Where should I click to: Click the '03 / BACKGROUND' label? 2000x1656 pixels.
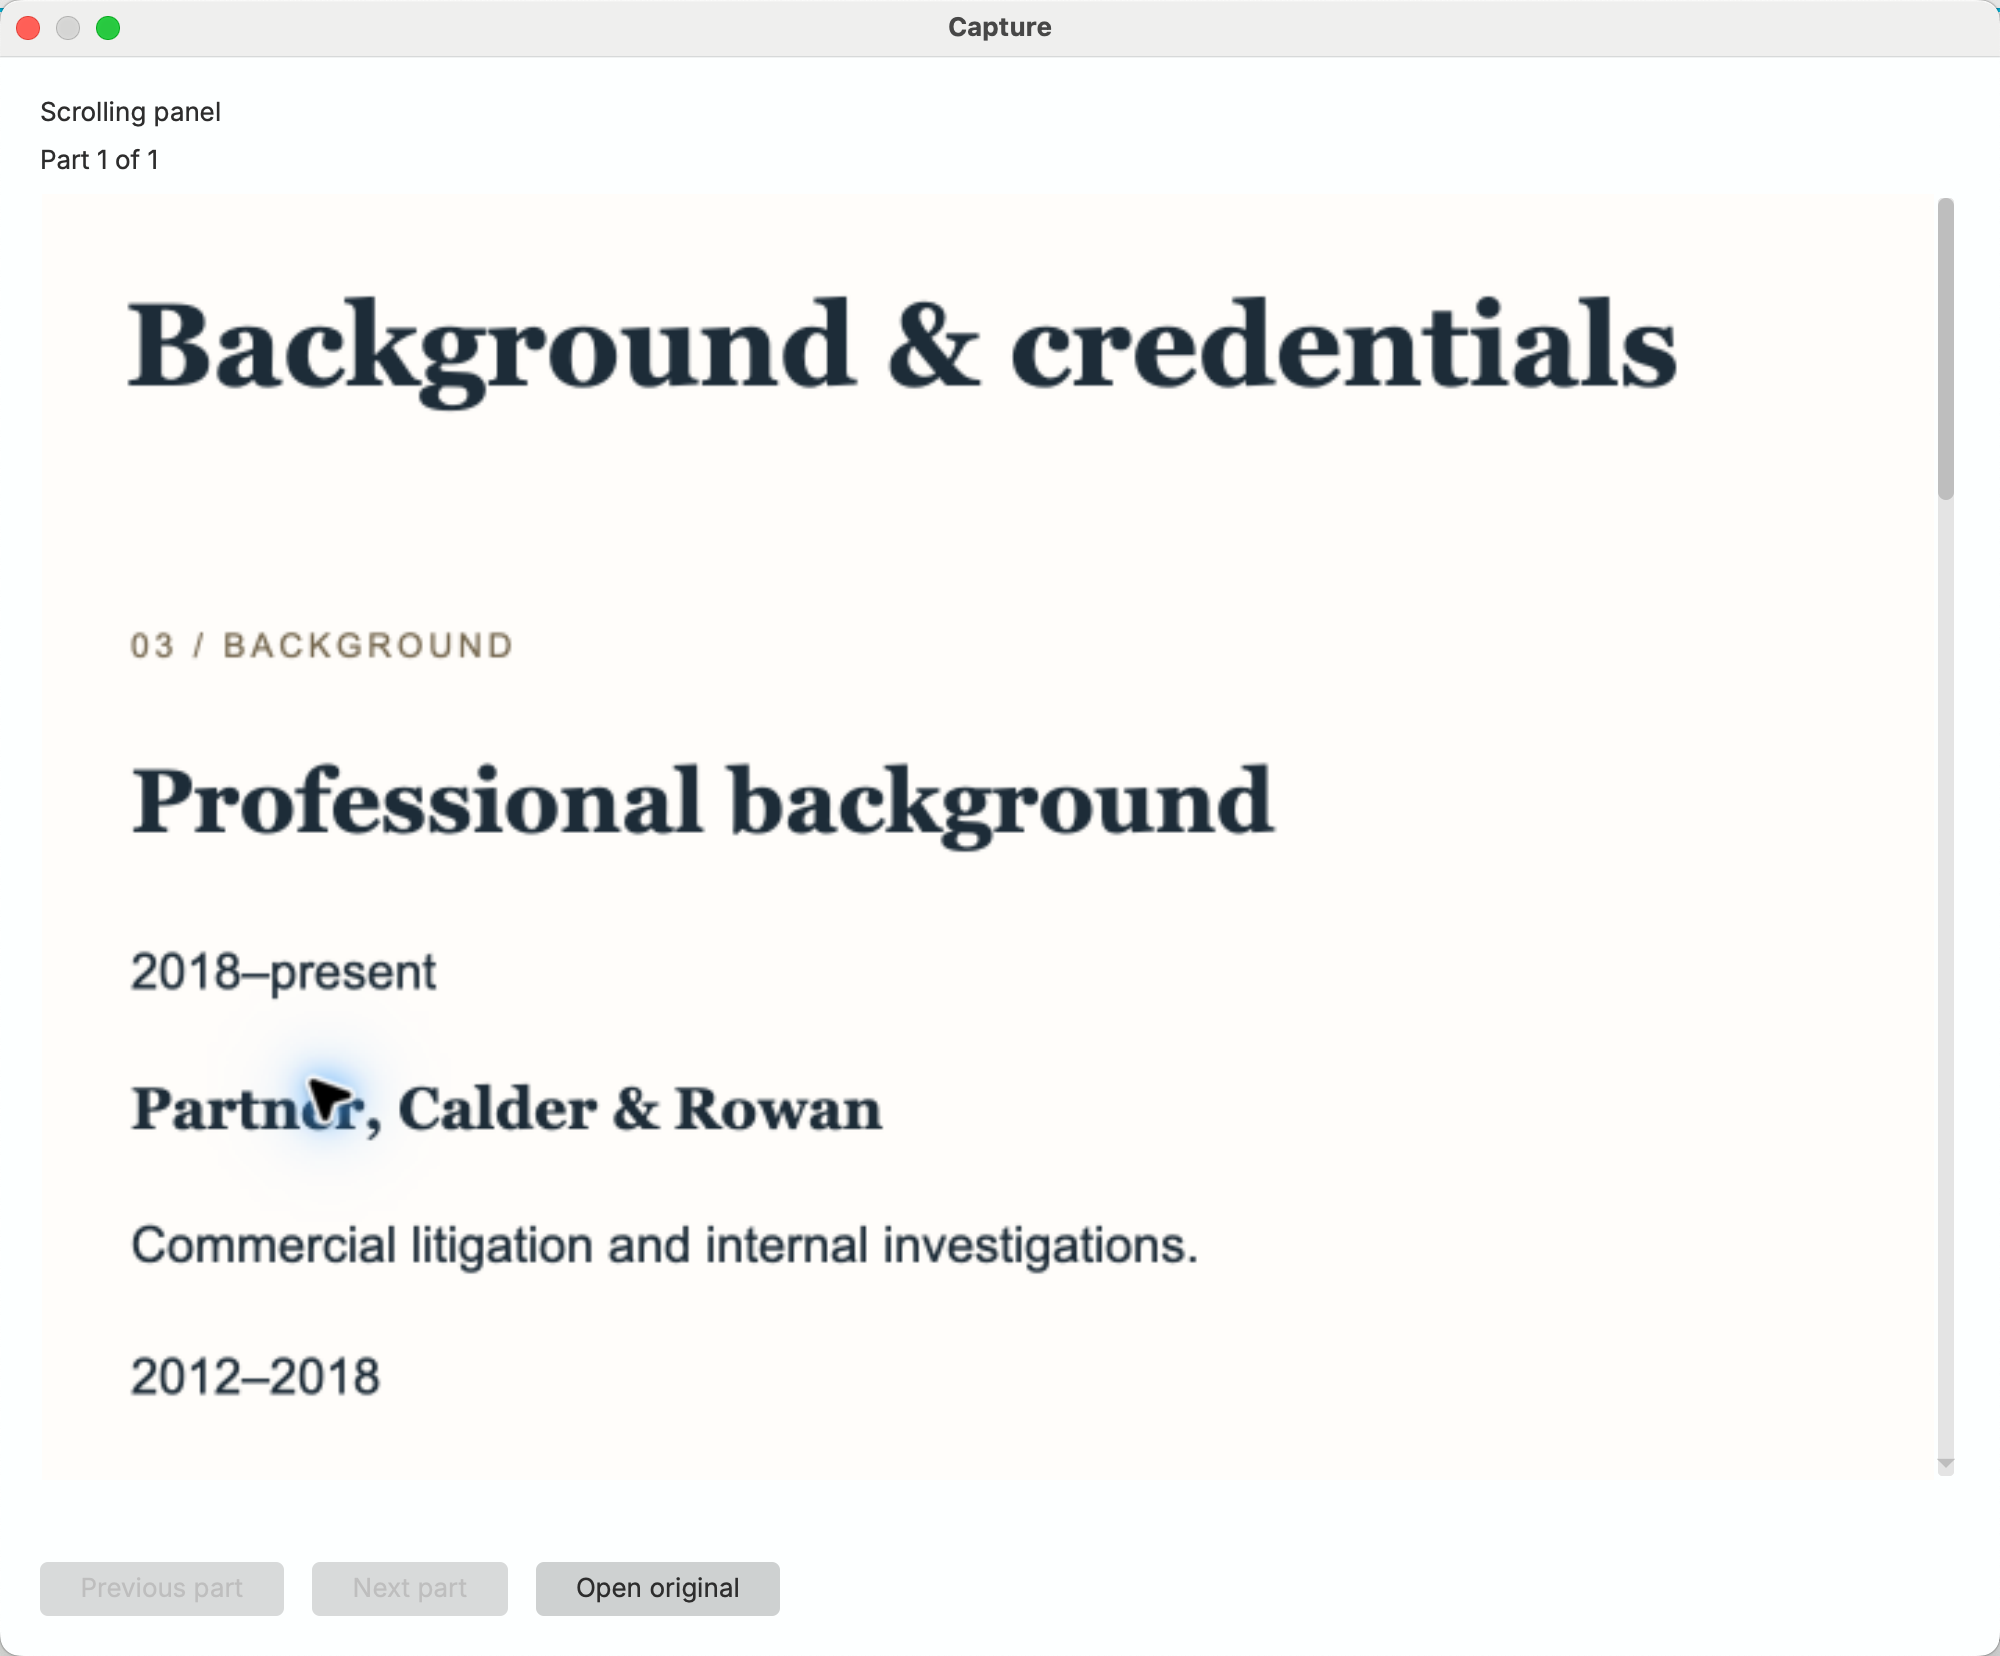click(x=321, y=646)
